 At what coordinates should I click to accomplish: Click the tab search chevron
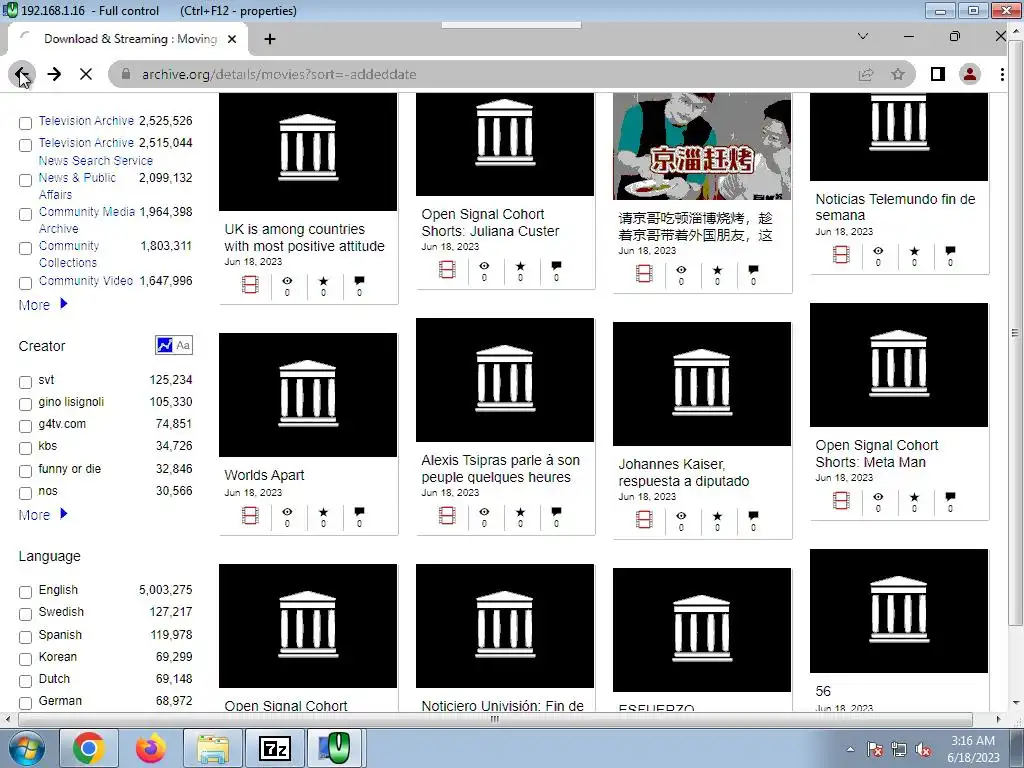coord(863,37)
